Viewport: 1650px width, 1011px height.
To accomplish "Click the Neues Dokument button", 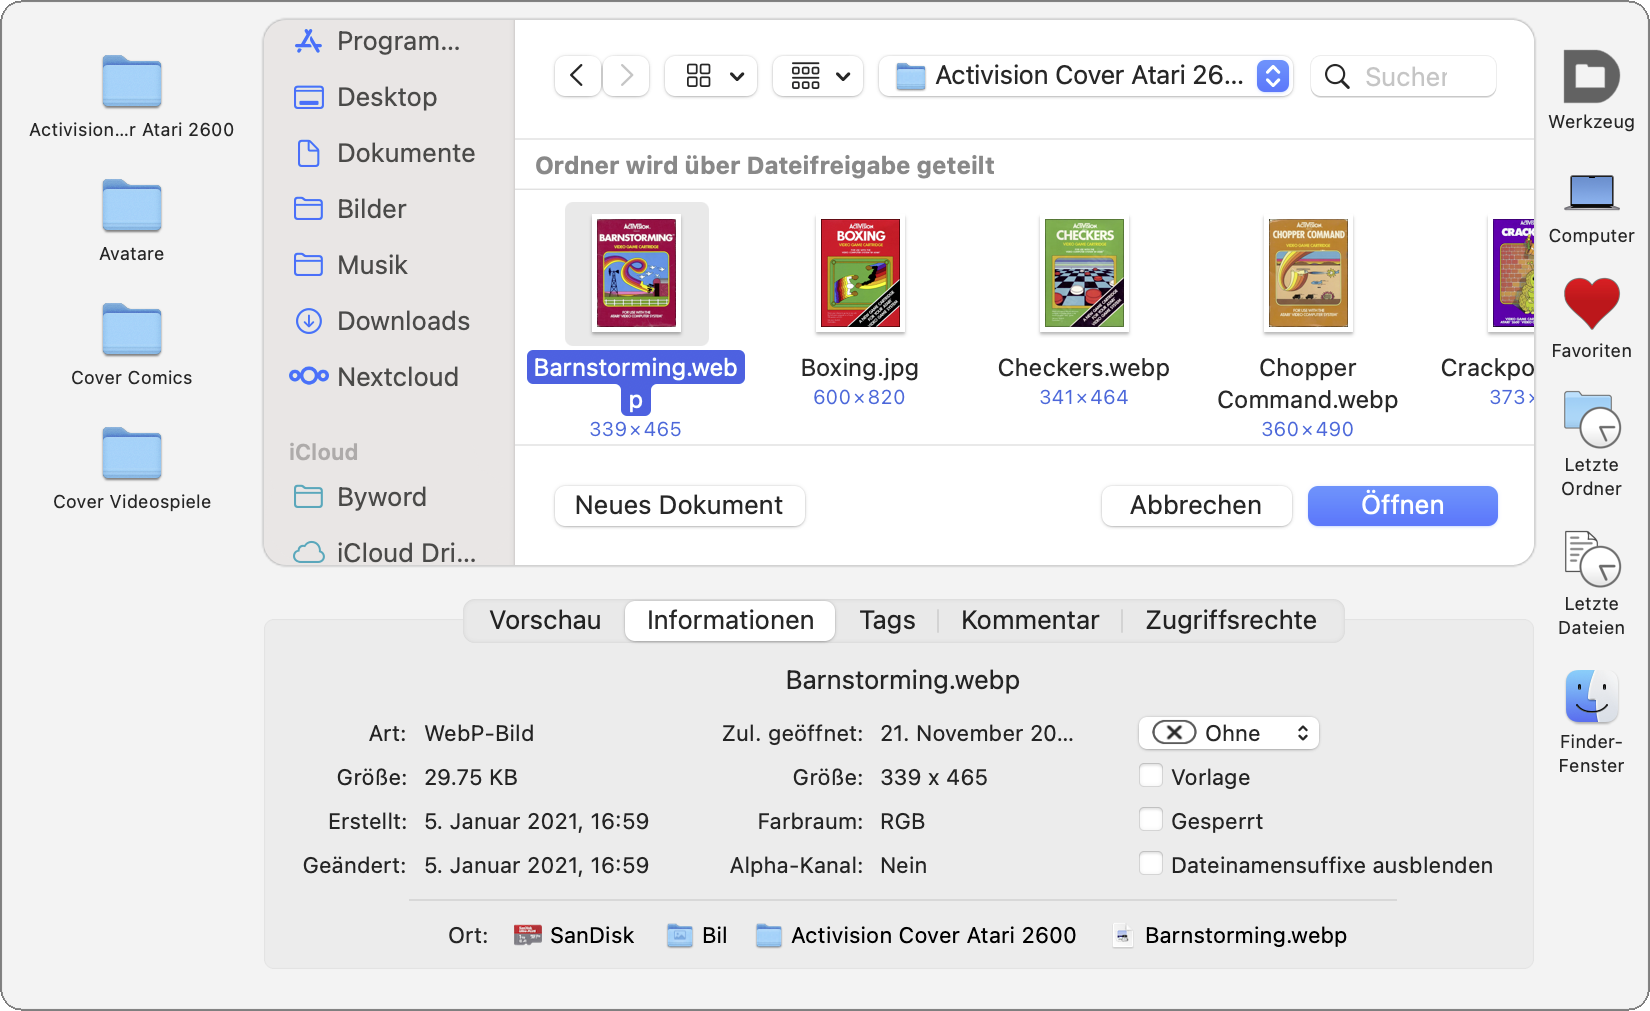I will coord(679,506).
